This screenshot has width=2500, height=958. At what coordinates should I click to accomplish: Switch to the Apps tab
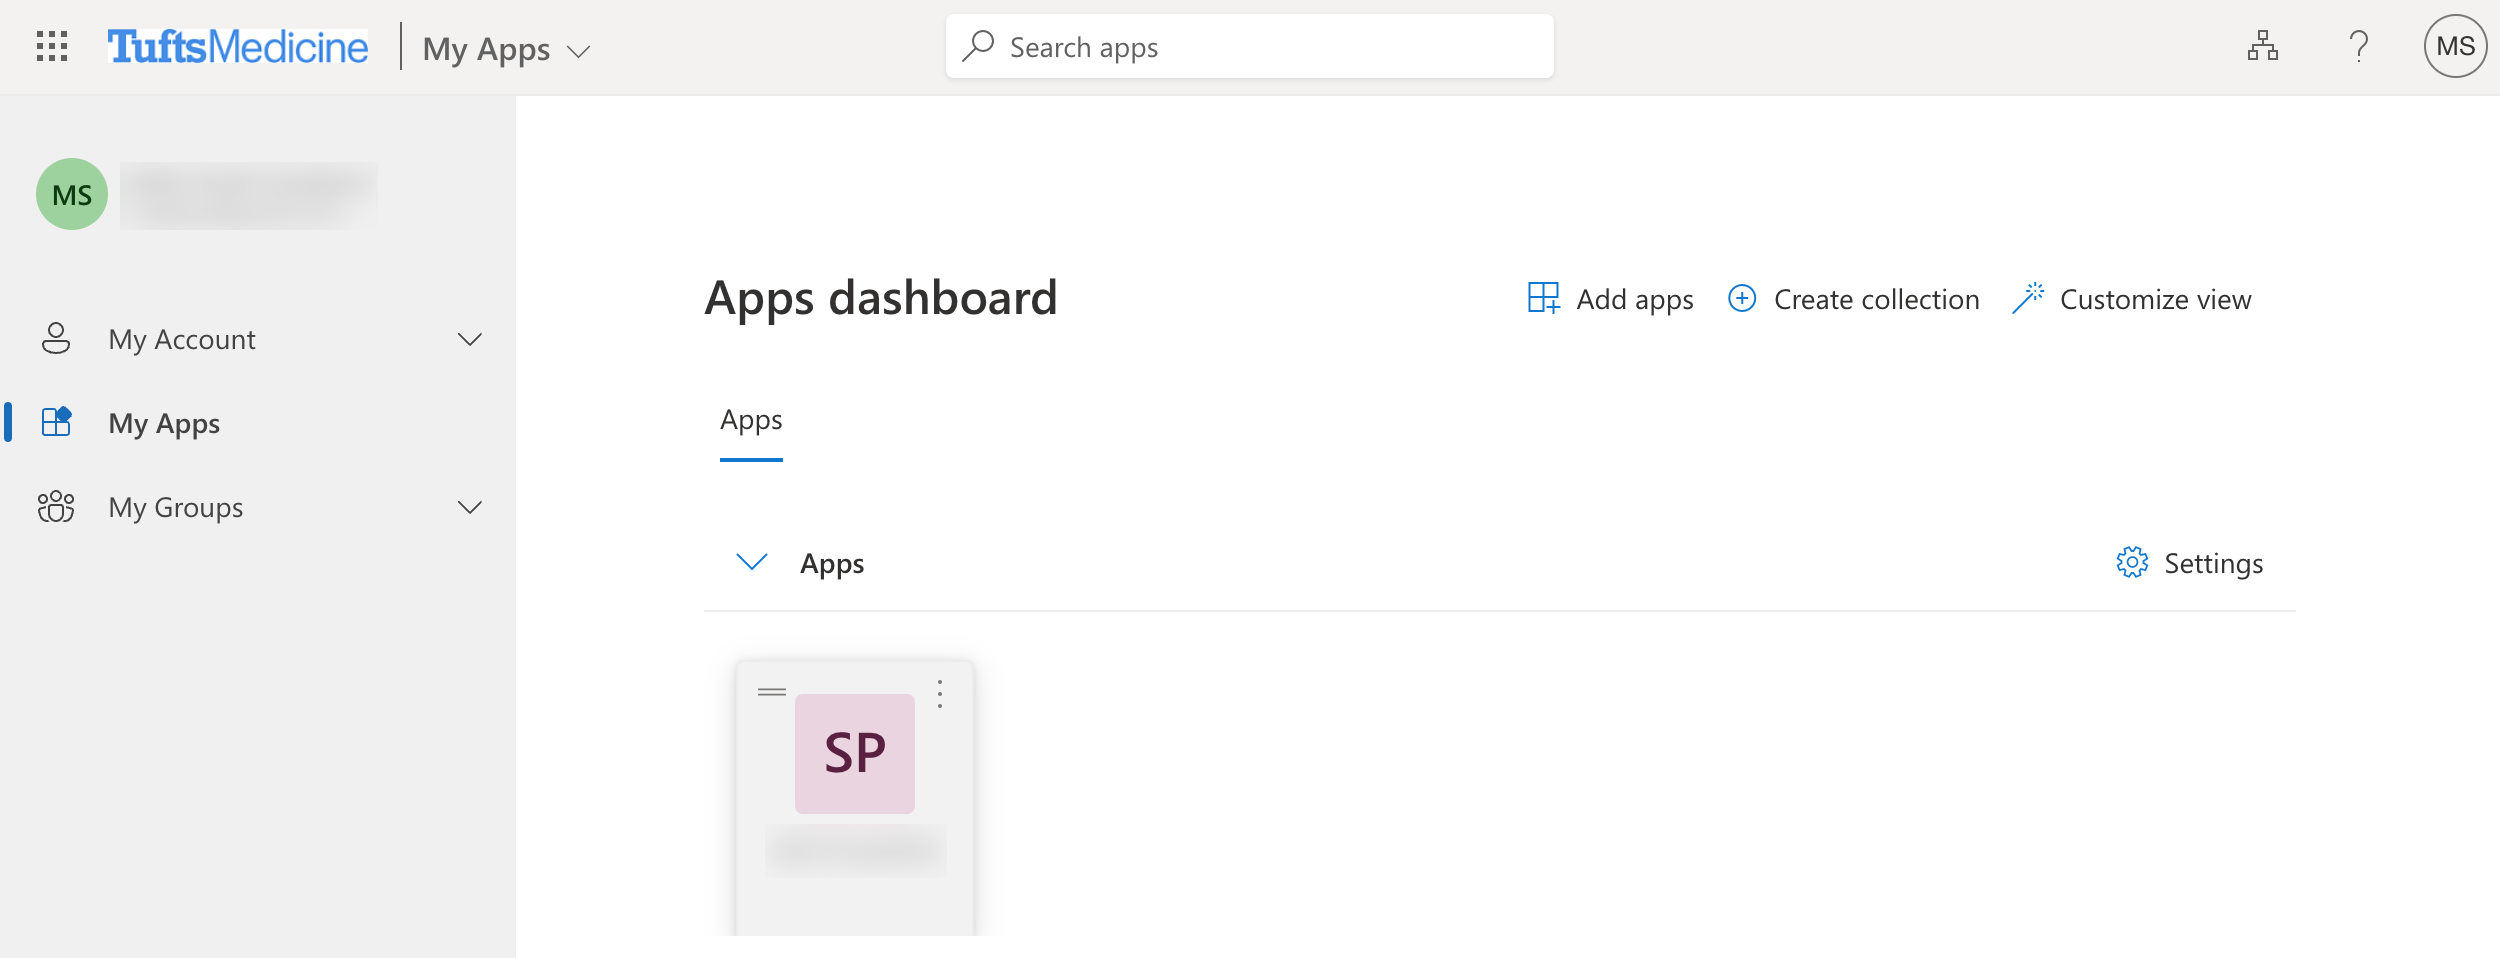(751, 420)
